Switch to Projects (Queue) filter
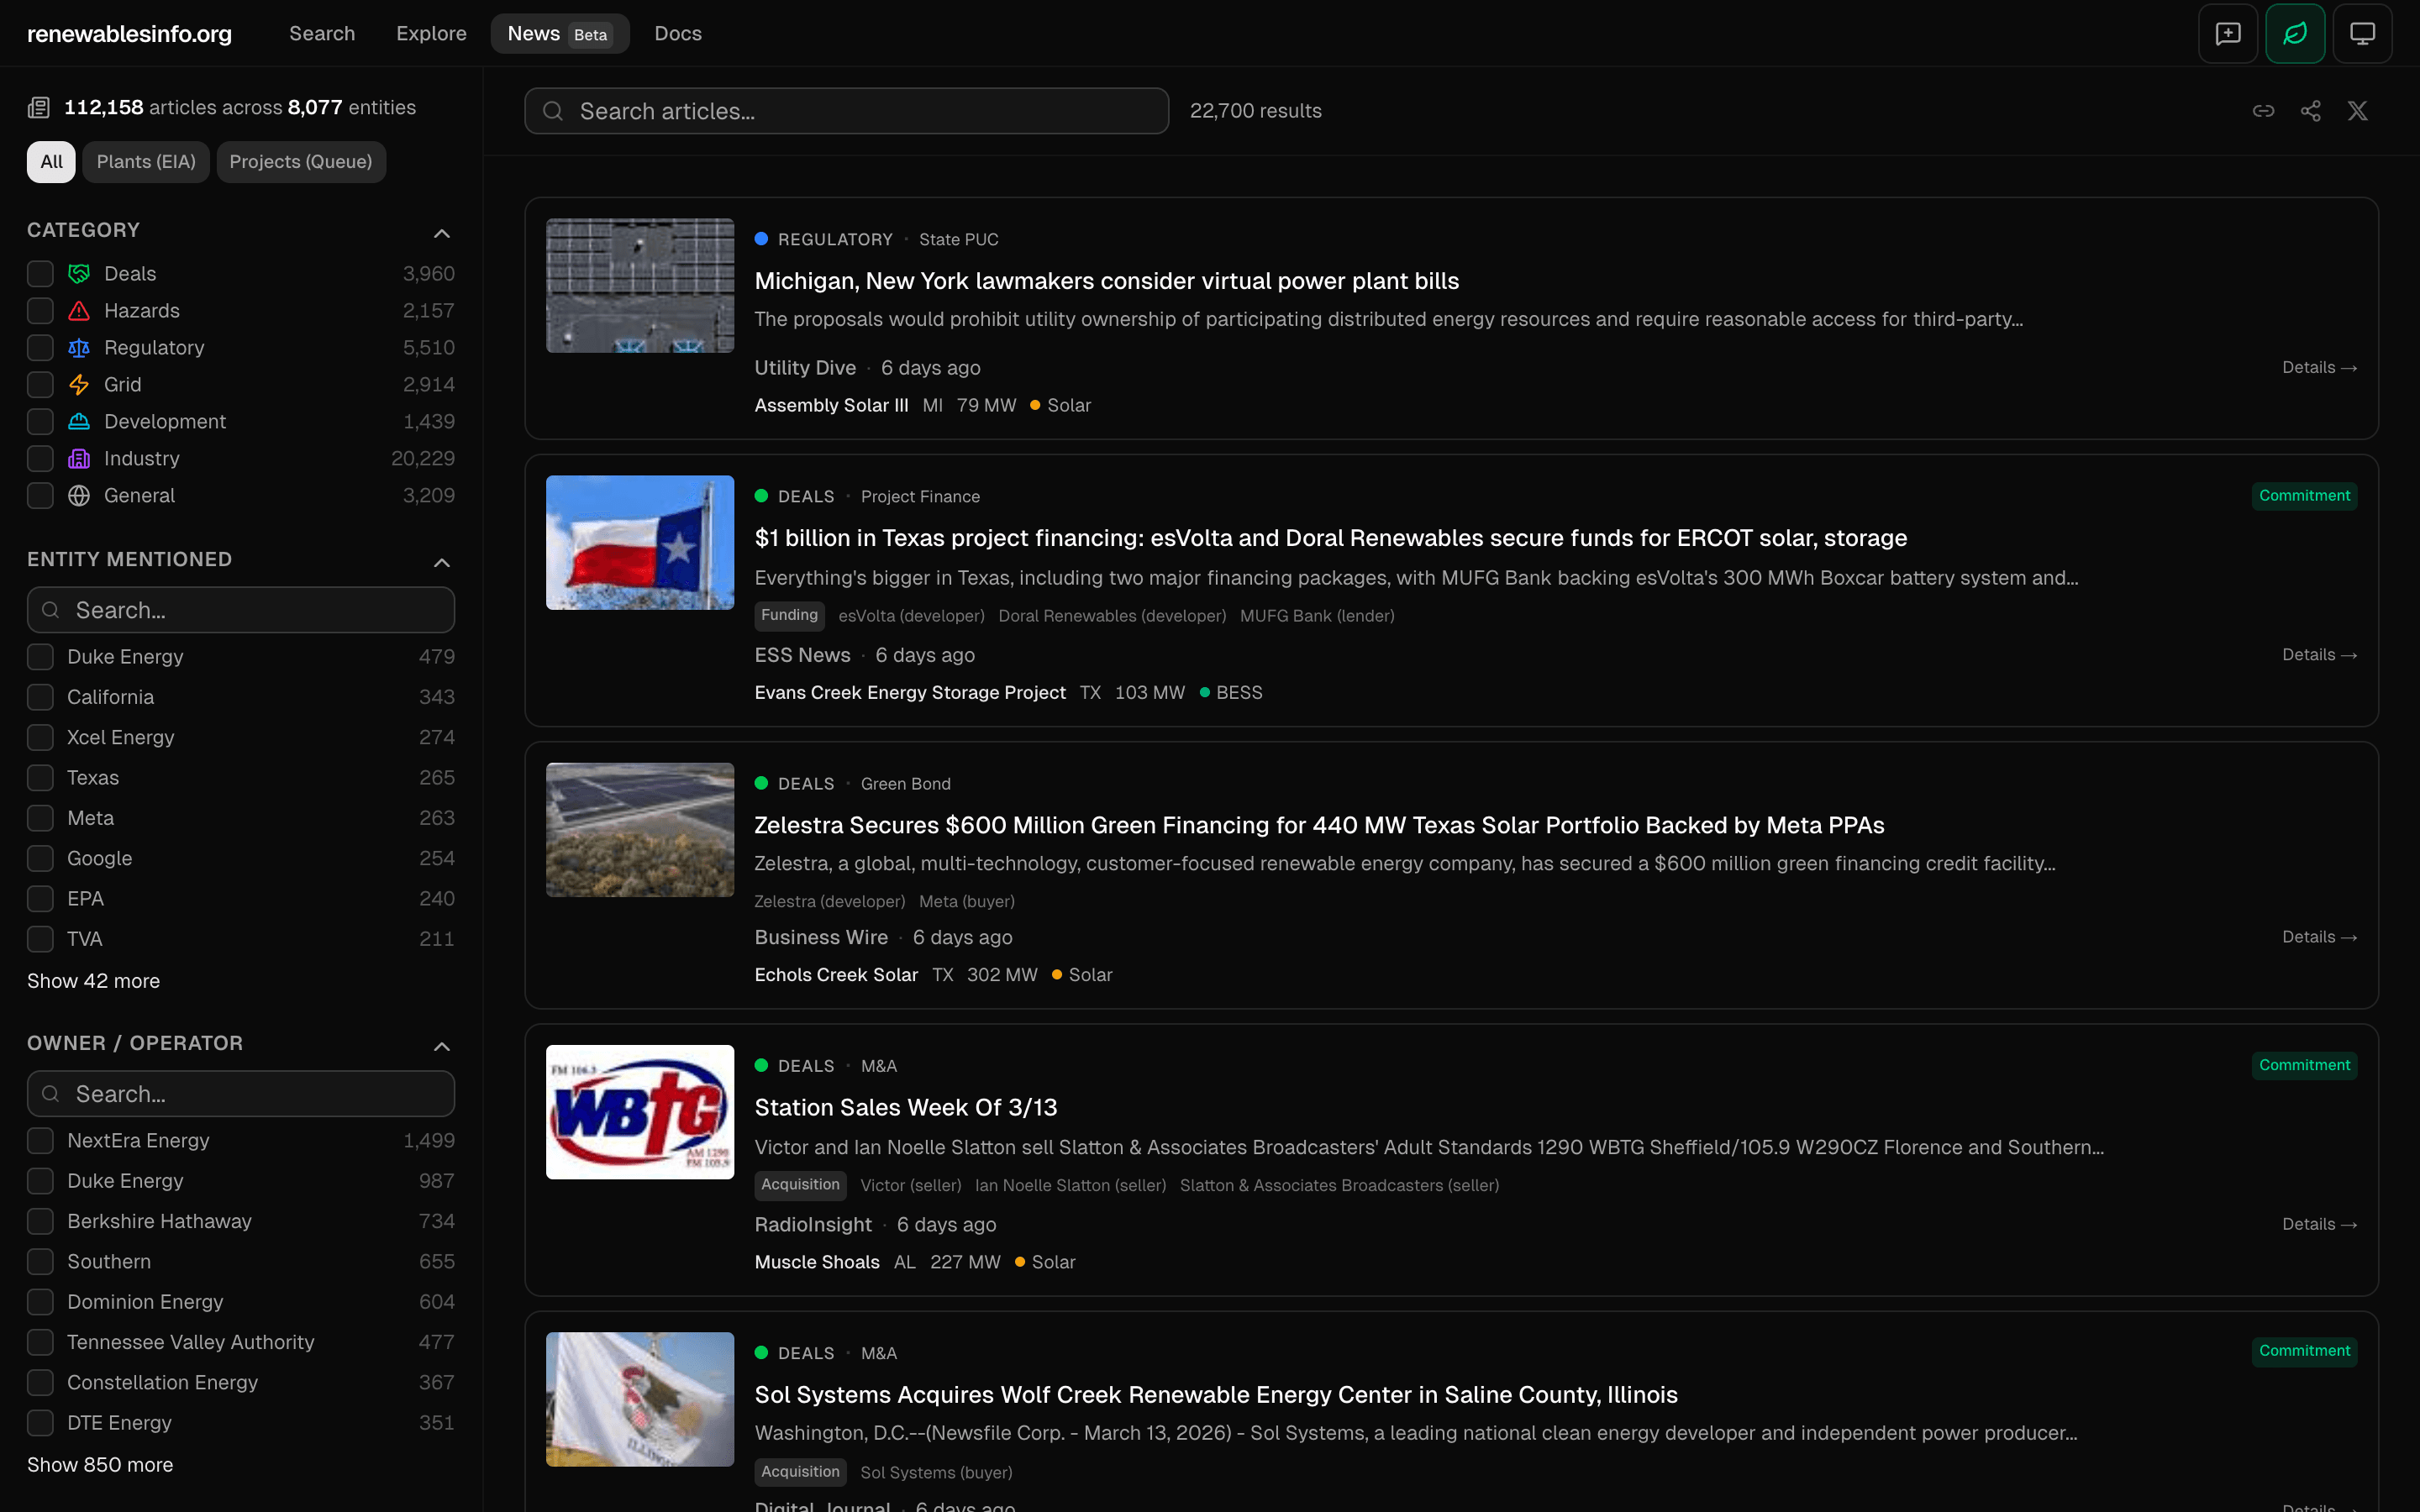Image resolution: width=2420 pixels, height=1512 pixels. 301,162
